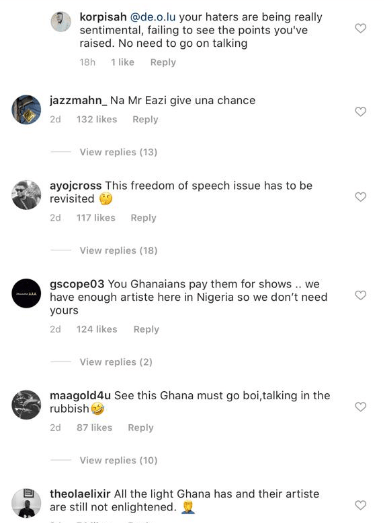View who liked: 132 likes
The height and width of the screenshot is (523, 384).
(97, 119)
